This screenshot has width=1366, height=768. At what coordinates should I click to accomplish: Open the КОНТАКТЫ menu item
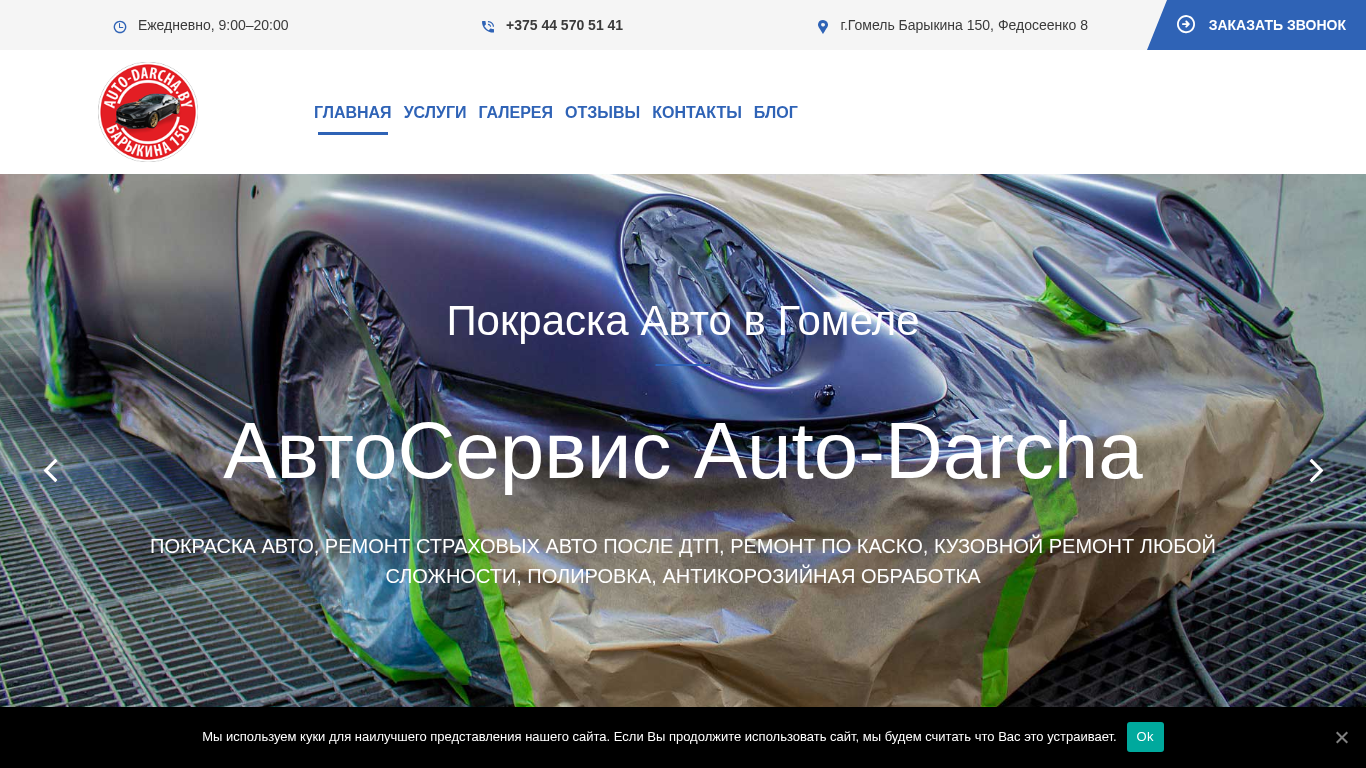[697, 112]
